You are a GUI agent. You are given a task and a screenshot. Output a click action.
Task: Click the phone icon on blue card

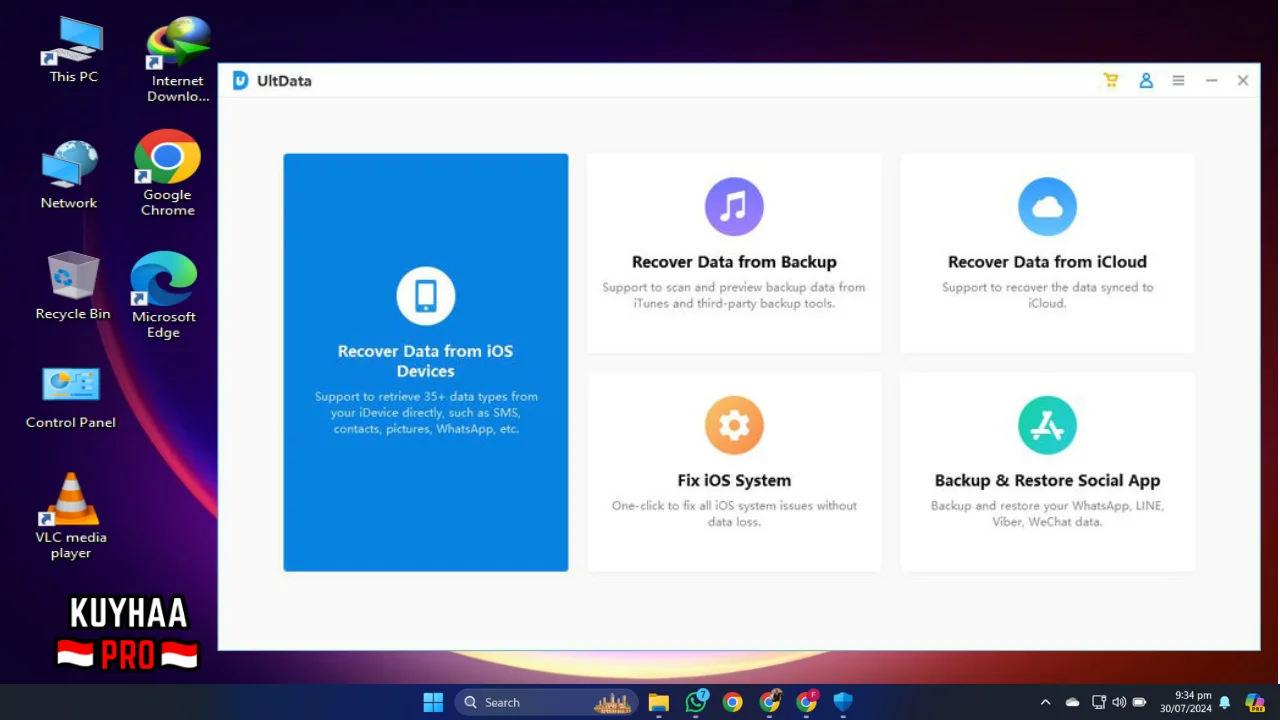[x=426, y=296]
